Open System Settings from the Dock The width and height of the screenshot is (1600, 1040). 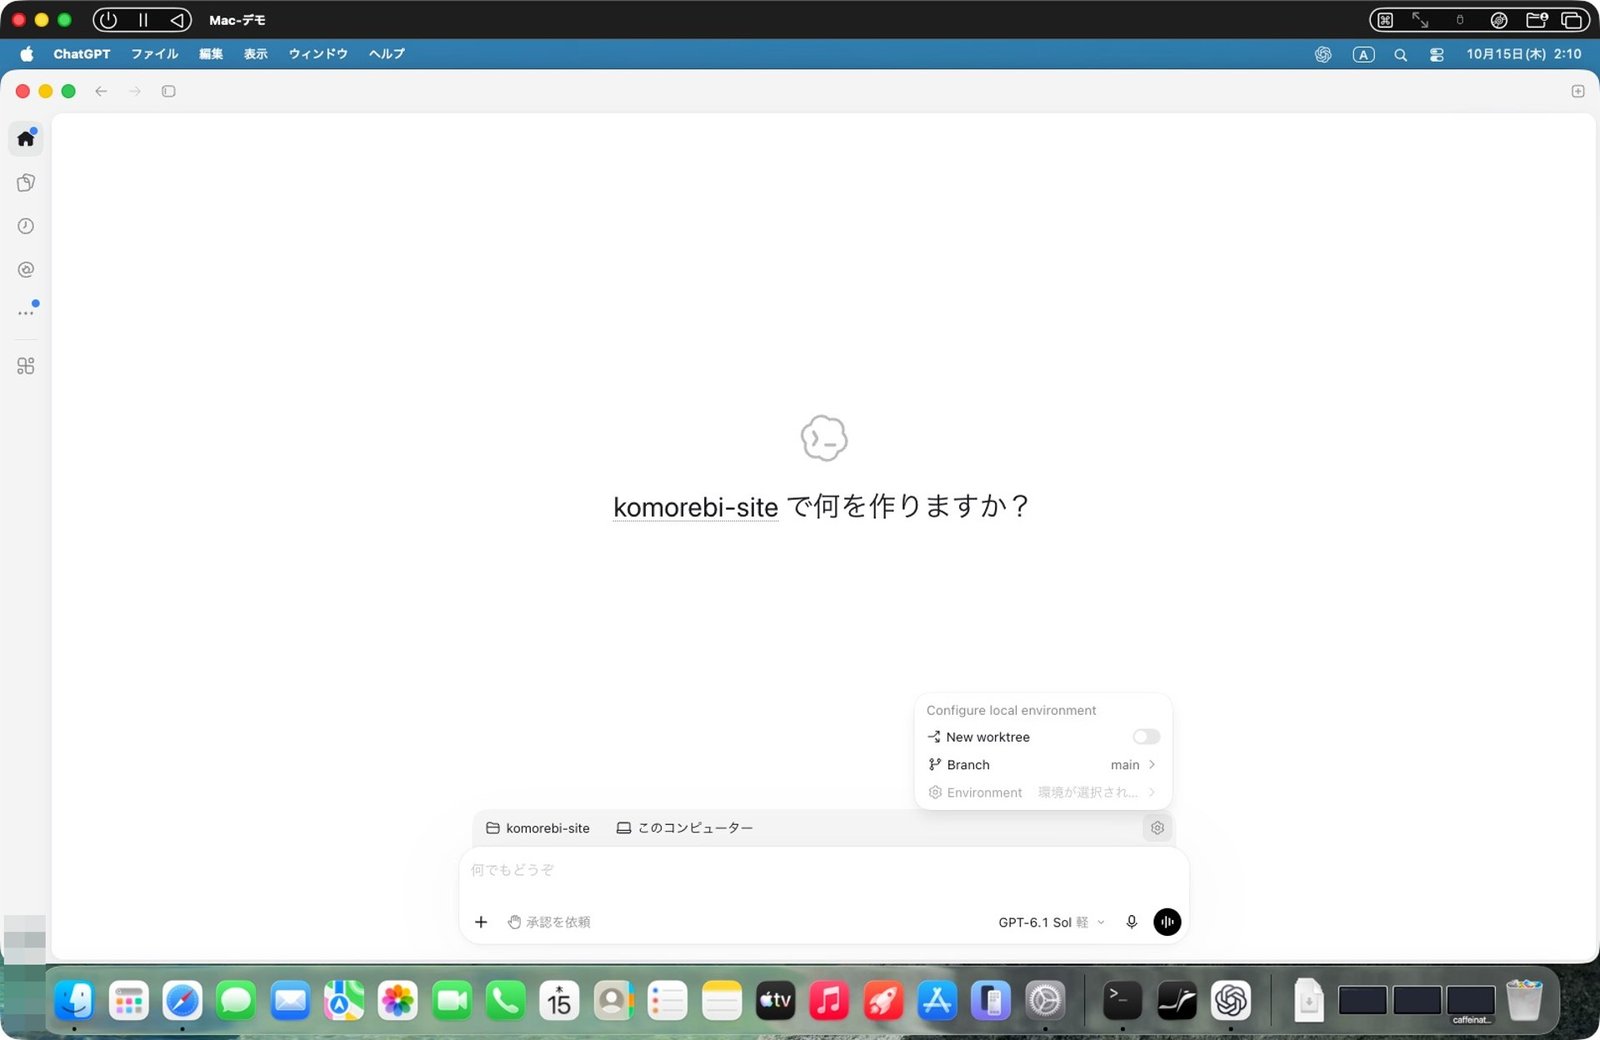(x=1045, y=1000)
